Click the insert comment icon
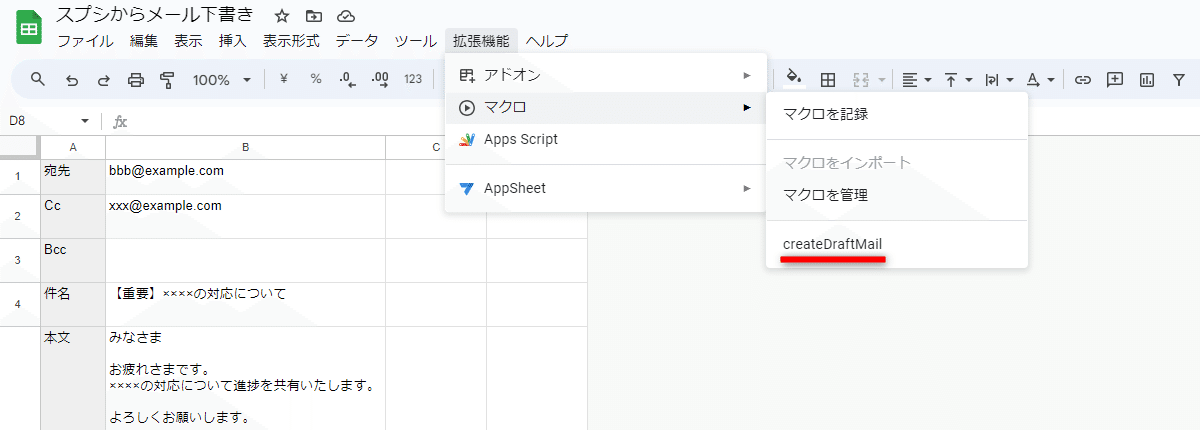Screen dimensions: 1200x430 (1114, 80)
